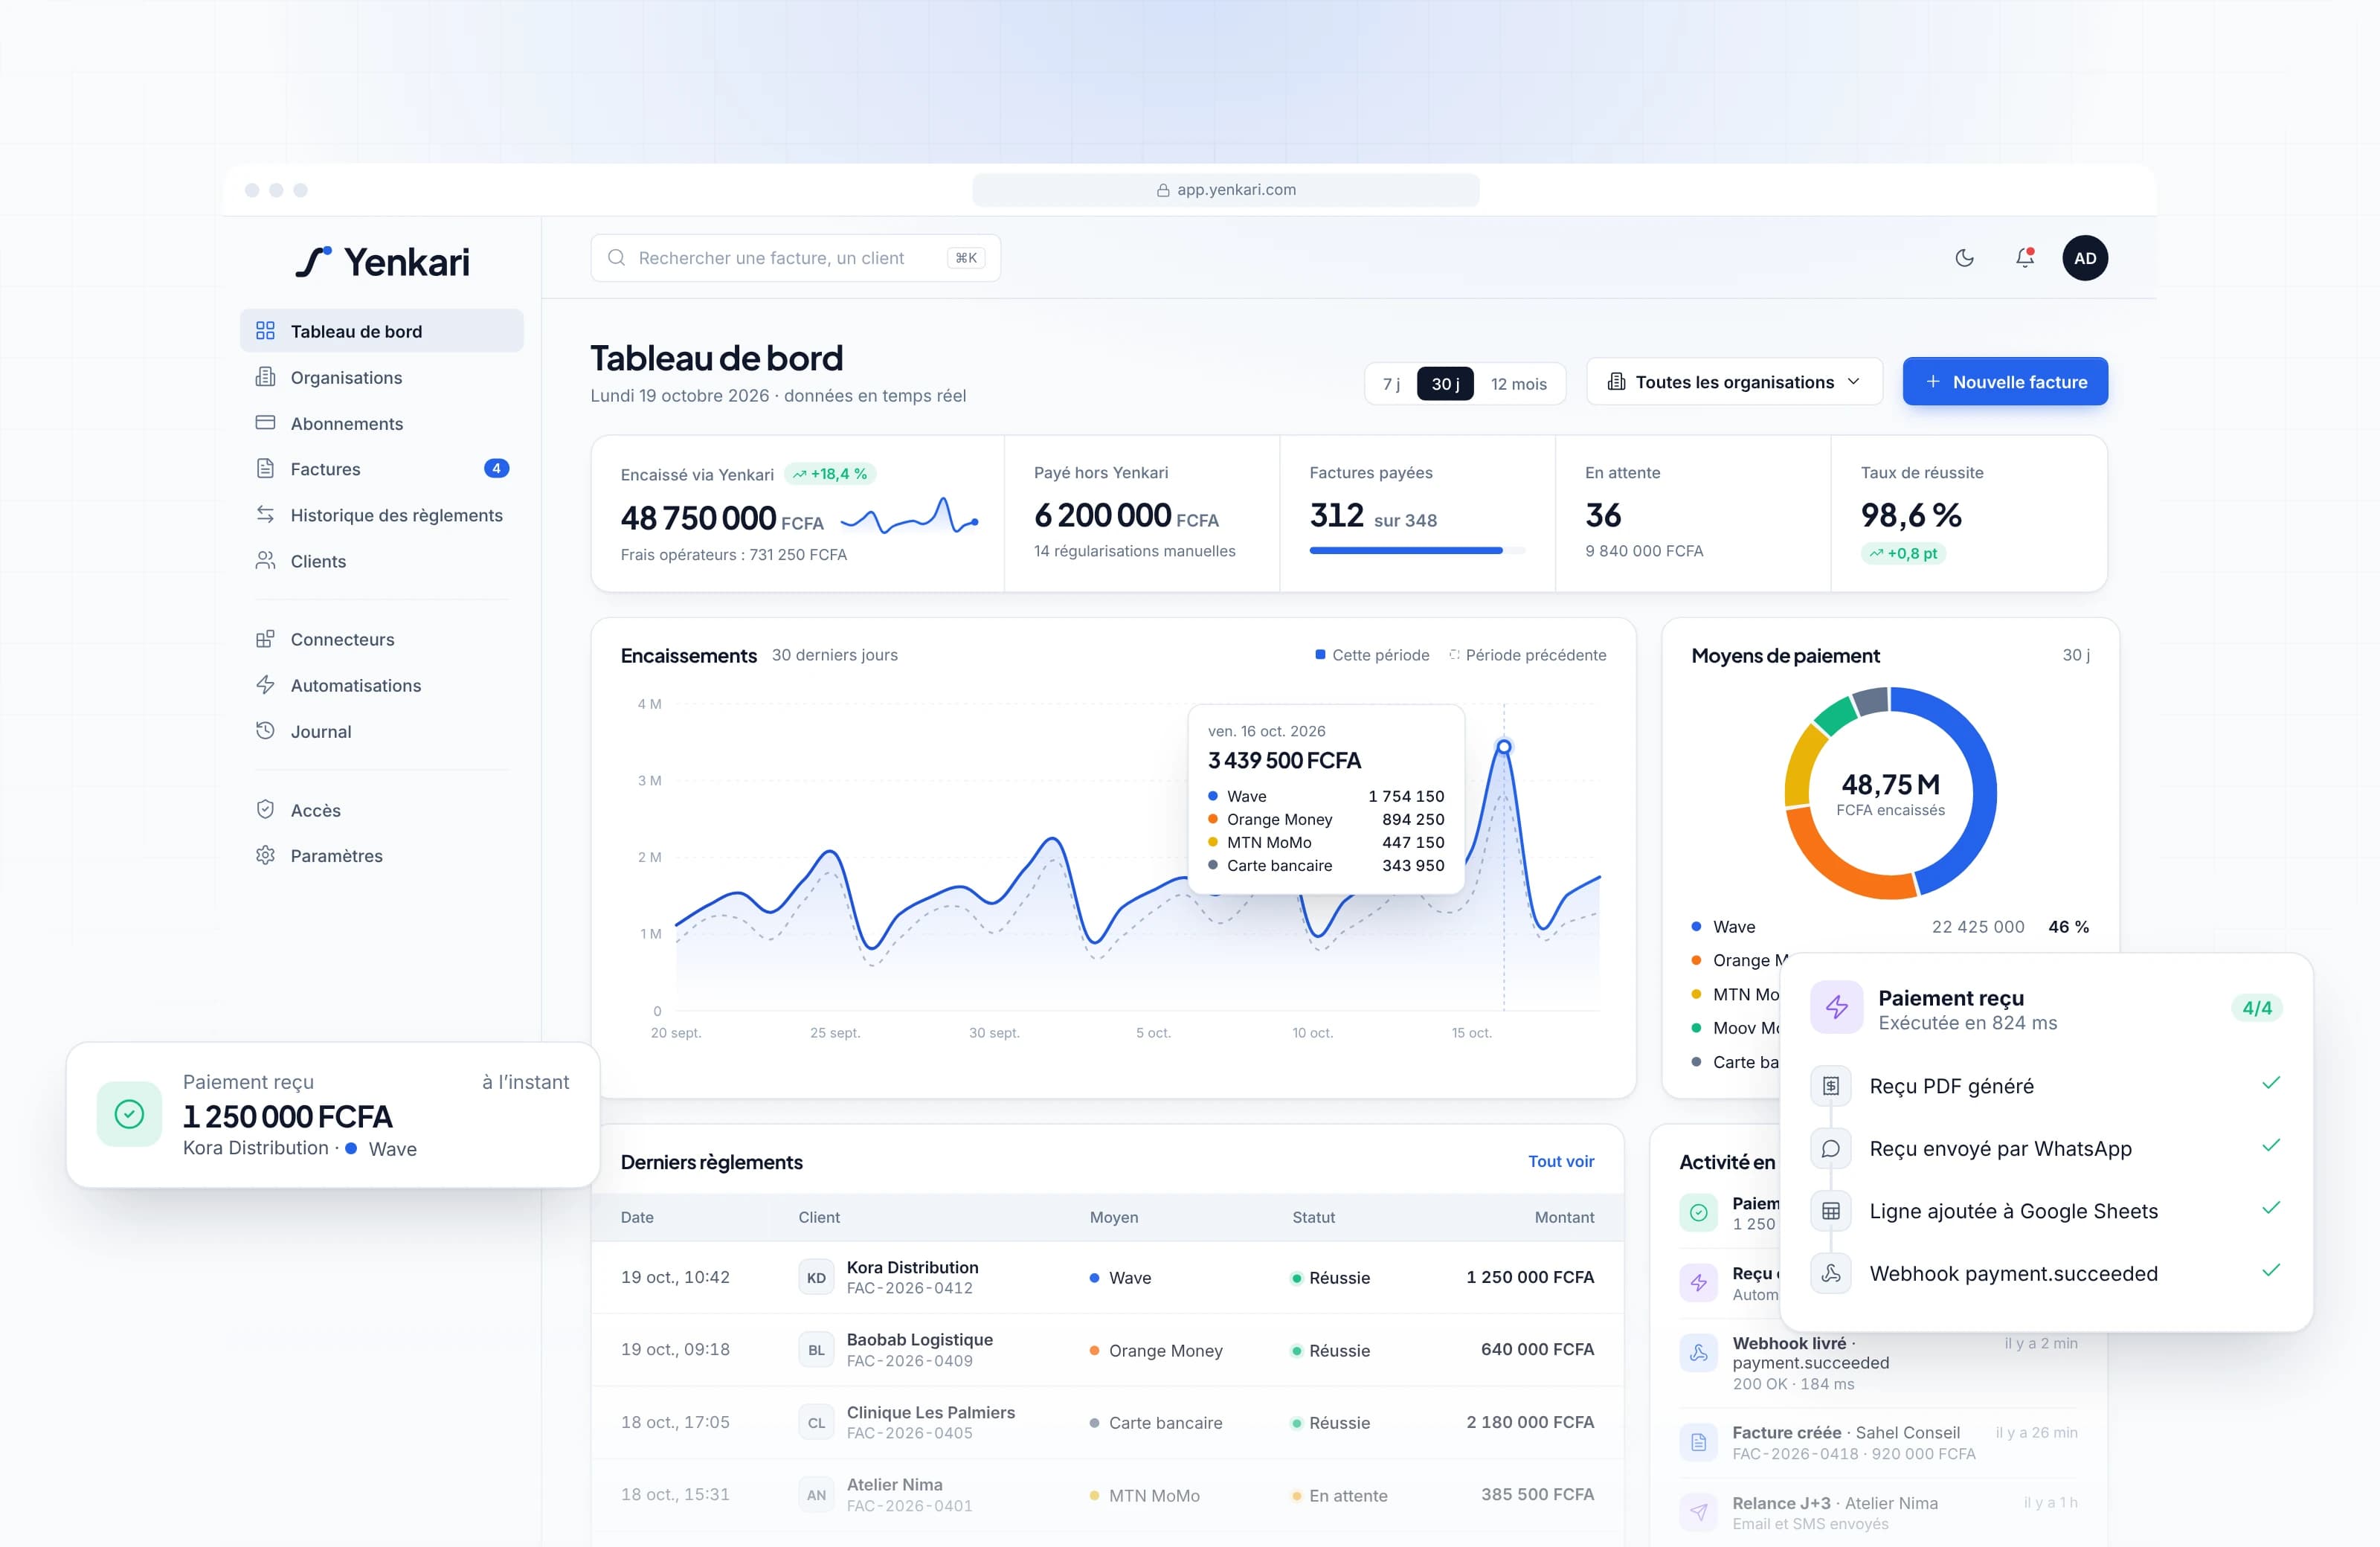Toggle the Période précédente legend series
Viewport: 2380px width, 1547px height.
(1528, 655)
